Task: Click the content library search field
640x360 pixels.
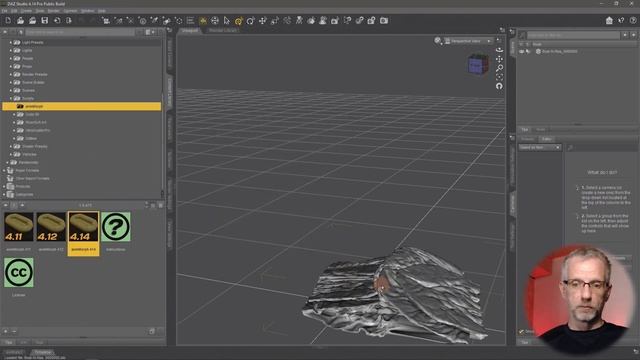Action: coord(80,32)
